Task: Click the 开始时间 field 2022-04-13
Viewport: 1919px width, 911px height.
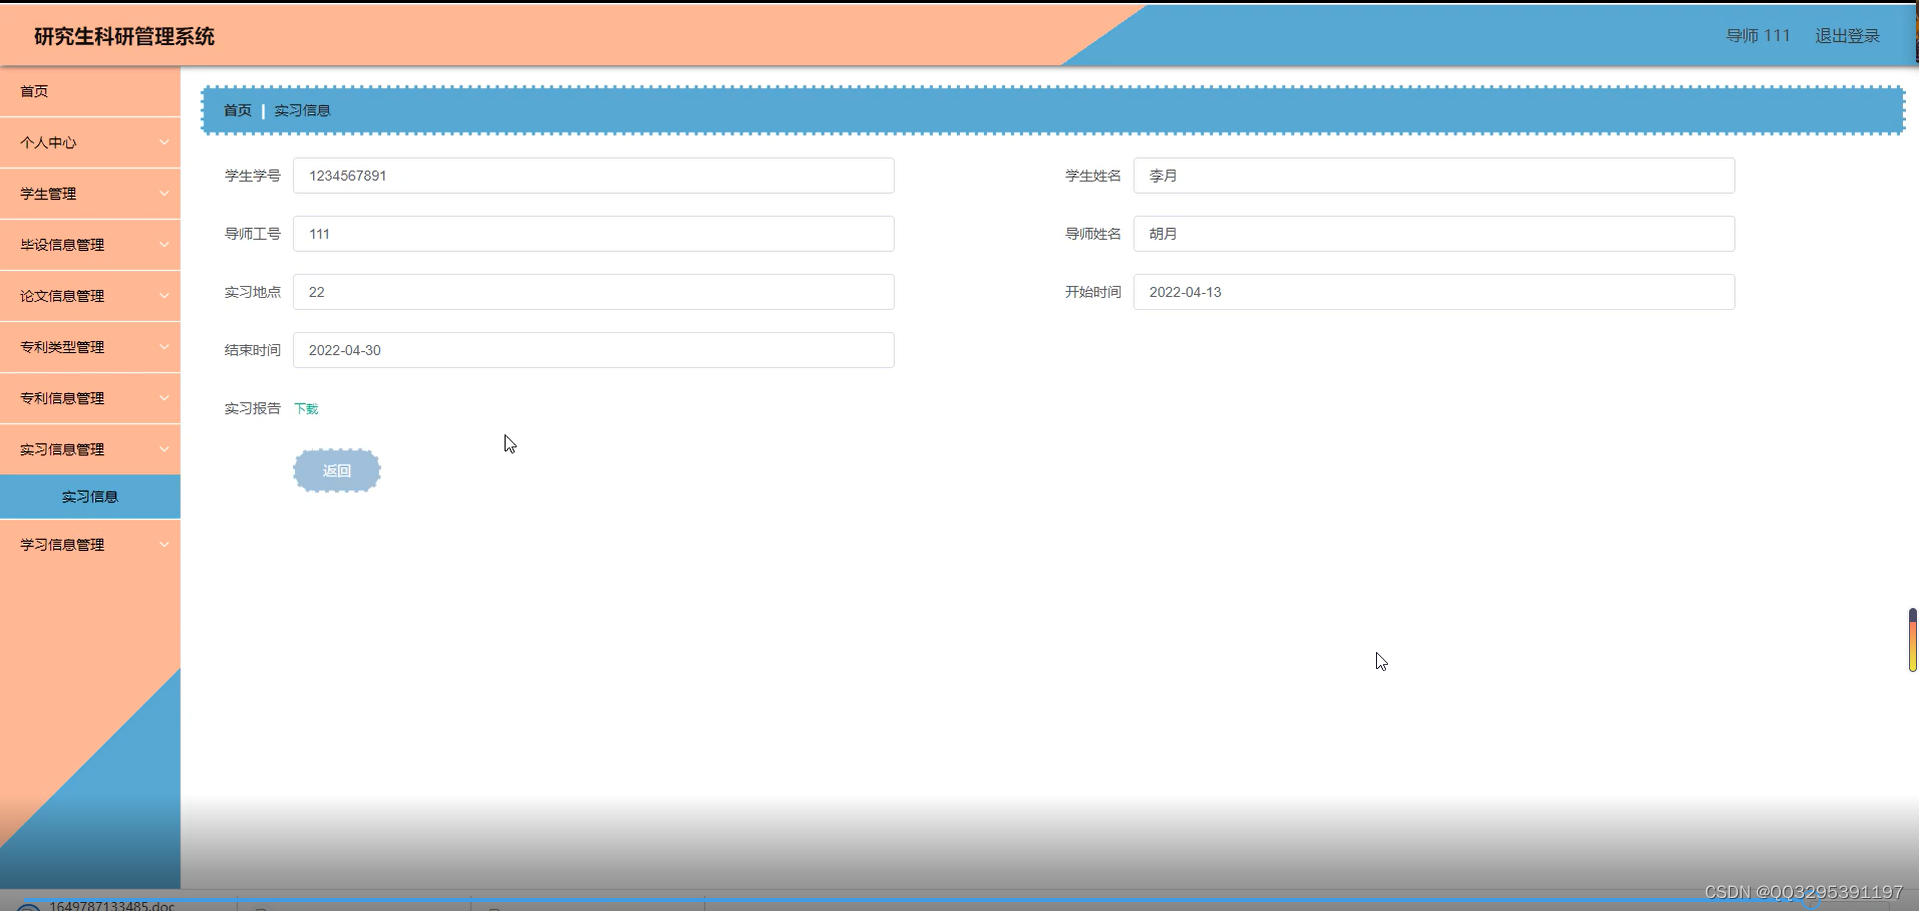Action: [x=1434, y=292]
